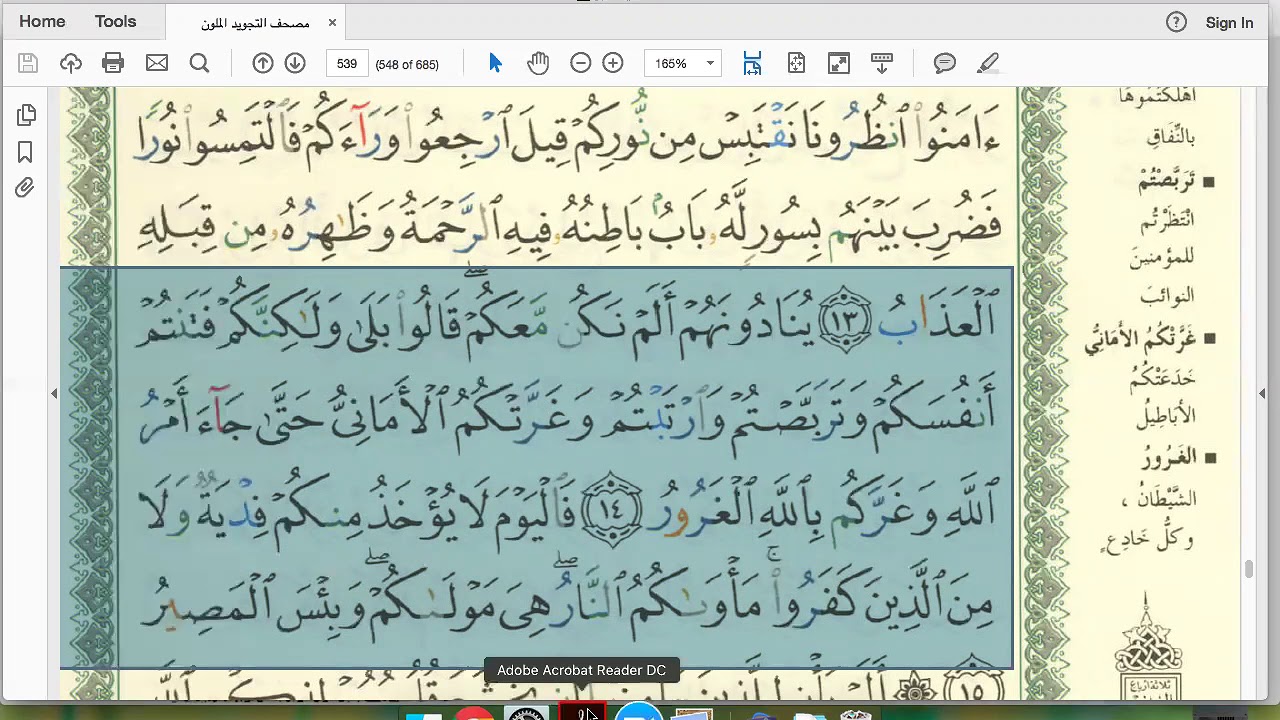The height and width of the screenshot is (720, 1280).
Task: Close the مصحف التجويد الملون document tab
Action: (x=332, y=23)
